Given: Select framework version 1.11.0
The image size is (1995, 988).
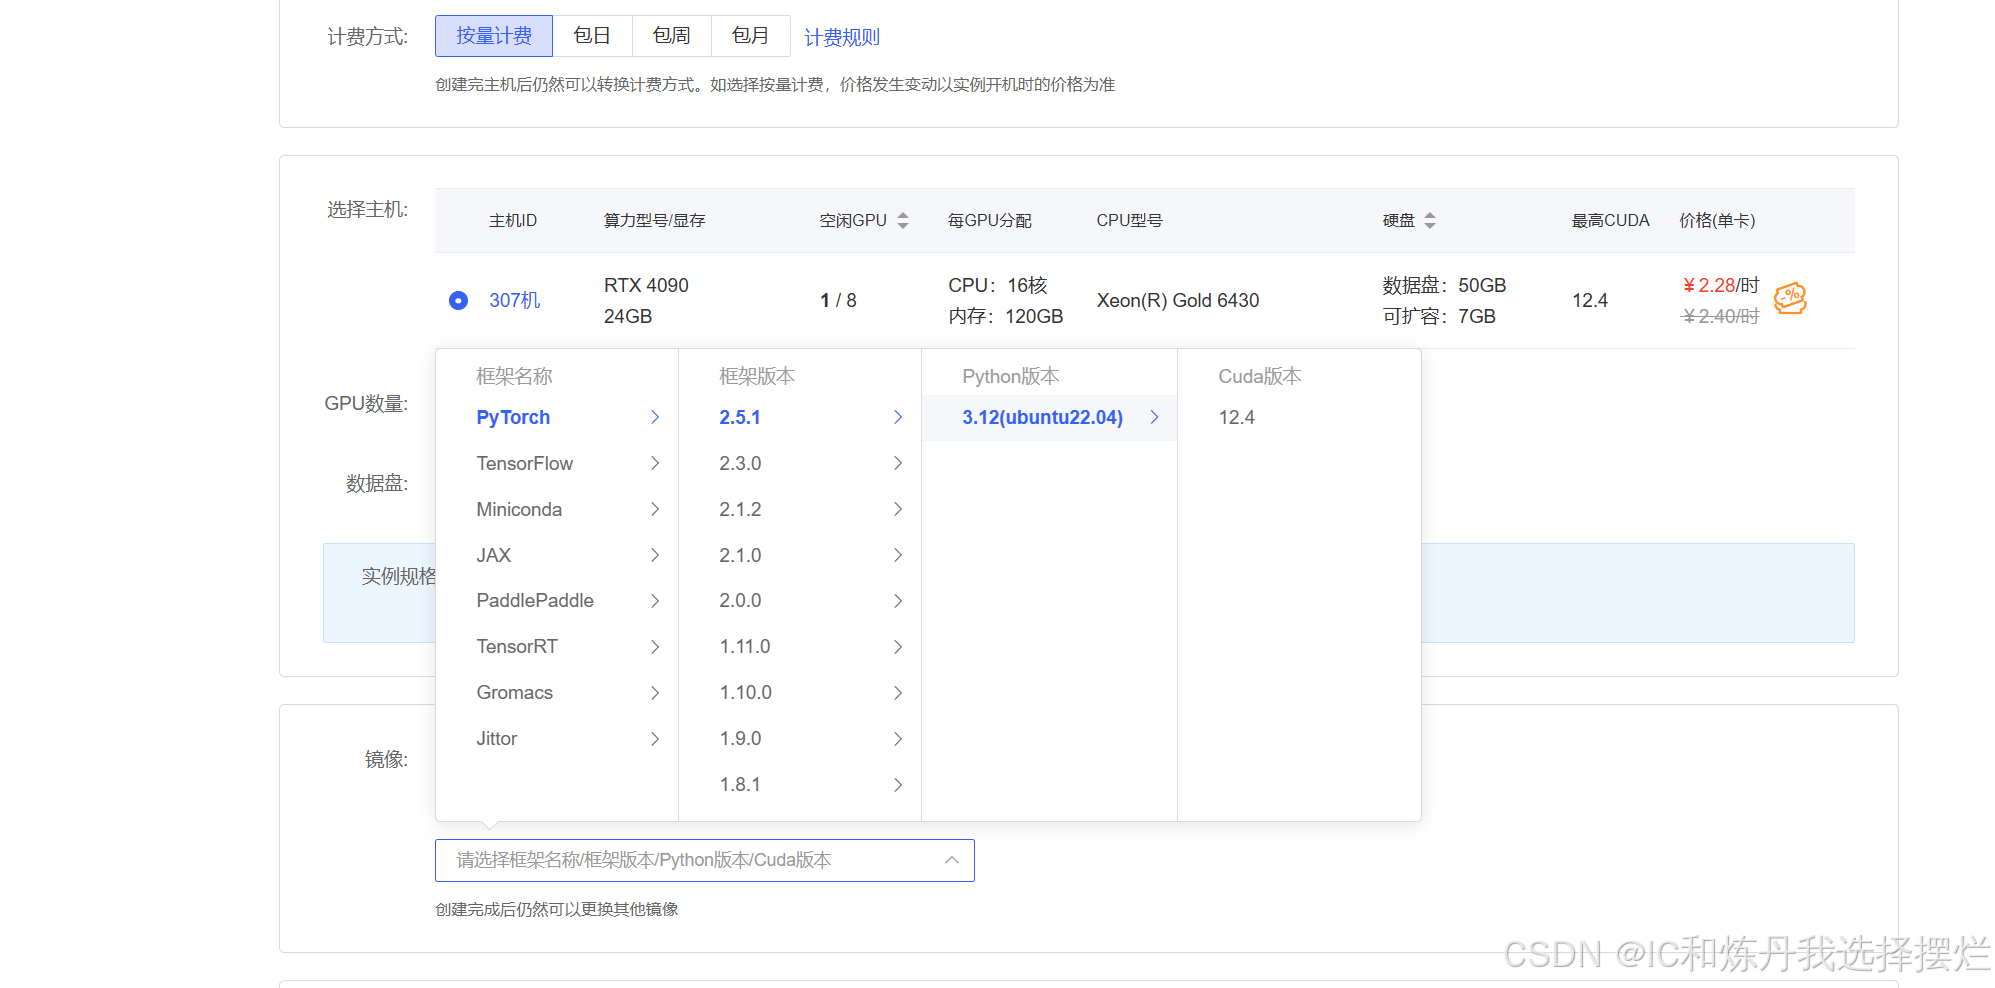Looking at the screenshot, I should coord(745,647).
